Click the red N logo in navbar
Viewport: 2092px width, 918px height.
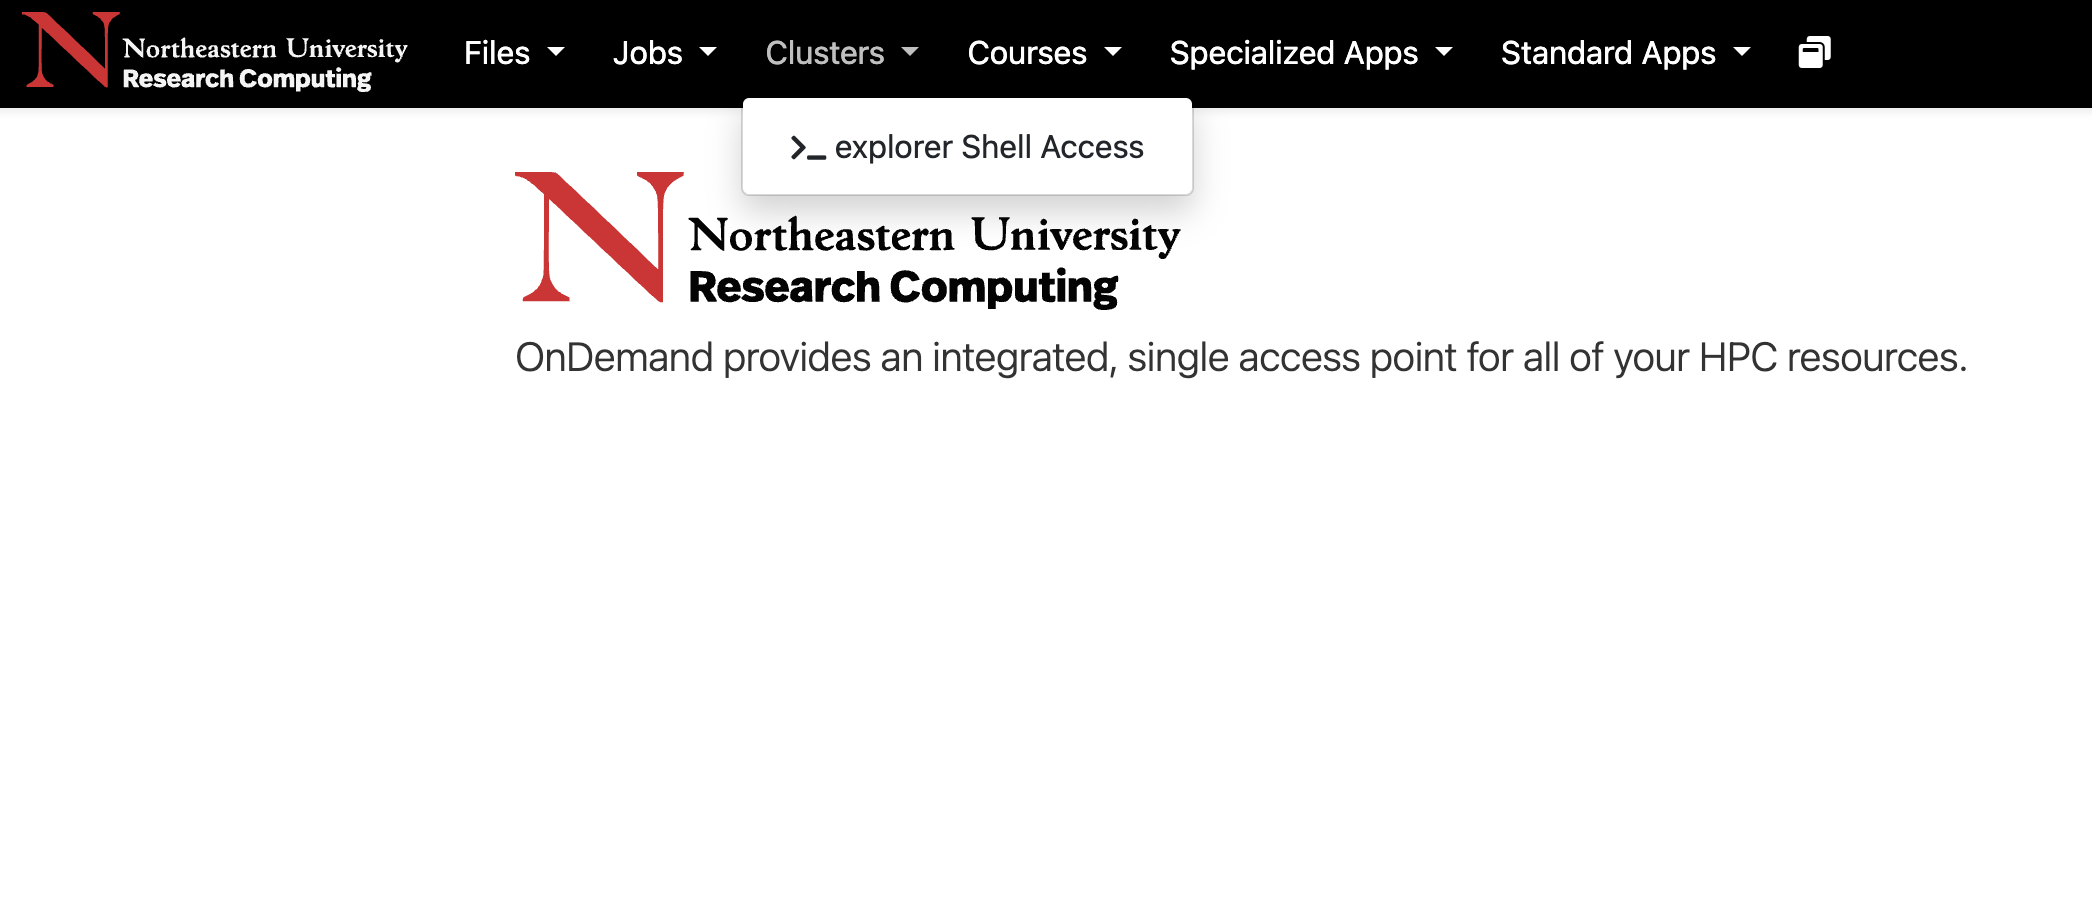point(66,50)
